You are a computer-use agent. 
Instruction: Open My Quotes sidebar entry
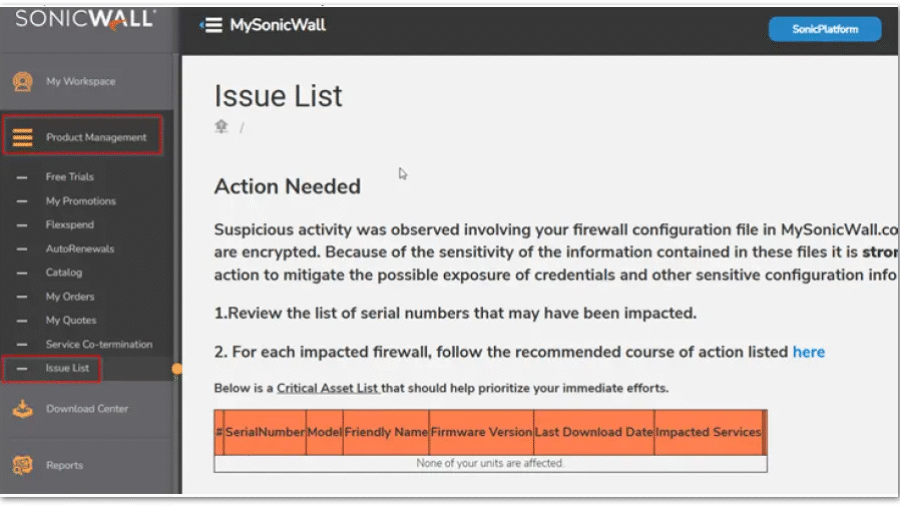point(71,320)
